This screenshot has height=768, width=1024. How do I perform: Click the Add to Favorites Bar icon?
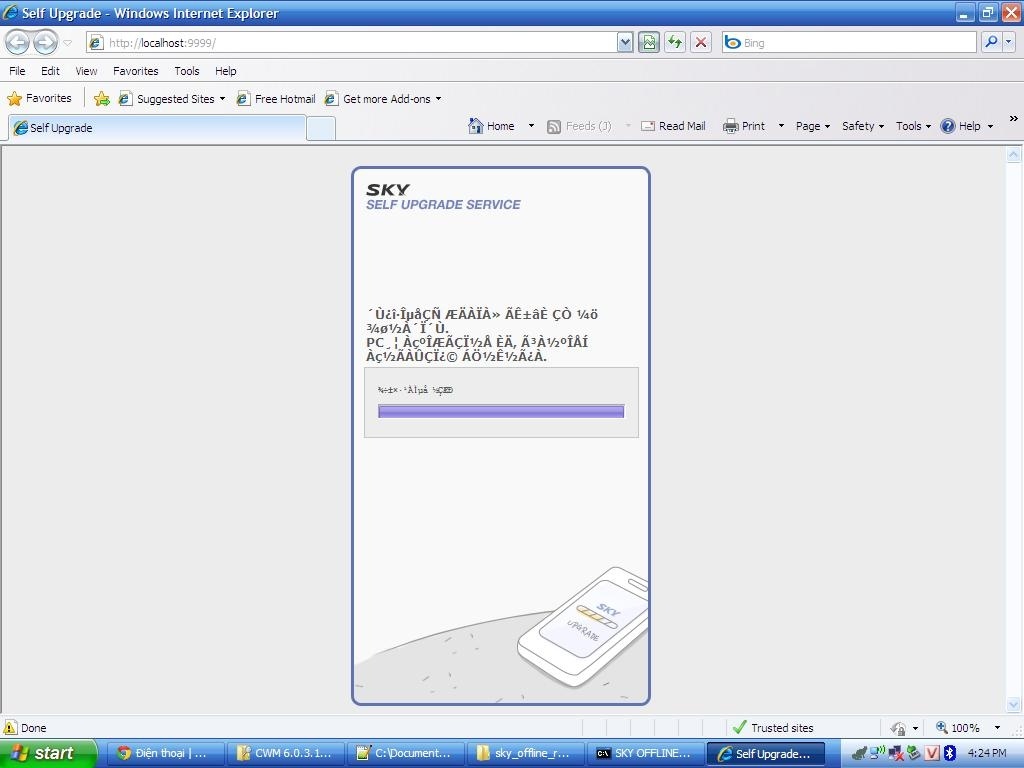[101, 99]
